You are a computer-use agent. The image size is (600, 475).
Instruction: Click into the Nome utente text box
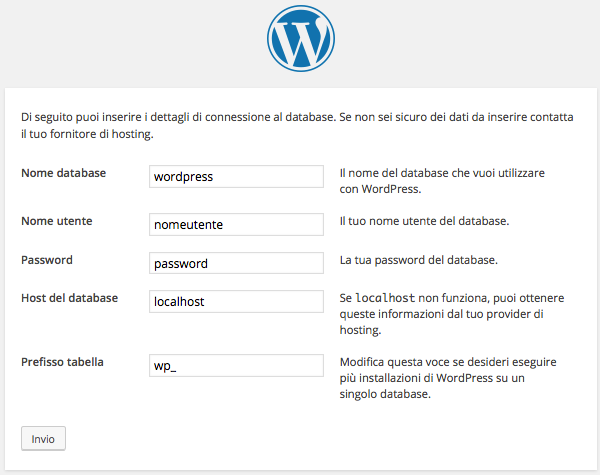(236, 224)
